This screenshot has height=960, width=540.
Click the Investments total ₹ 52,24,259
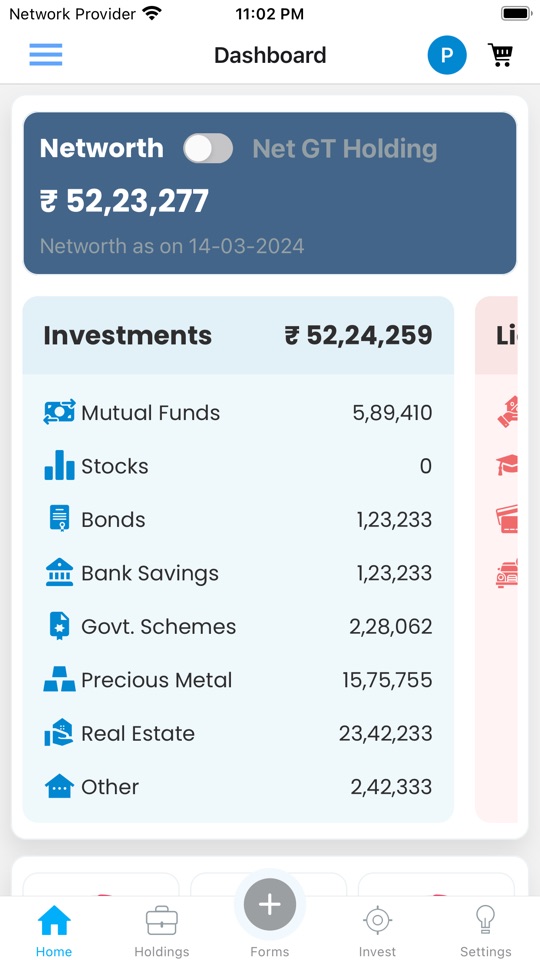point(359,336)
